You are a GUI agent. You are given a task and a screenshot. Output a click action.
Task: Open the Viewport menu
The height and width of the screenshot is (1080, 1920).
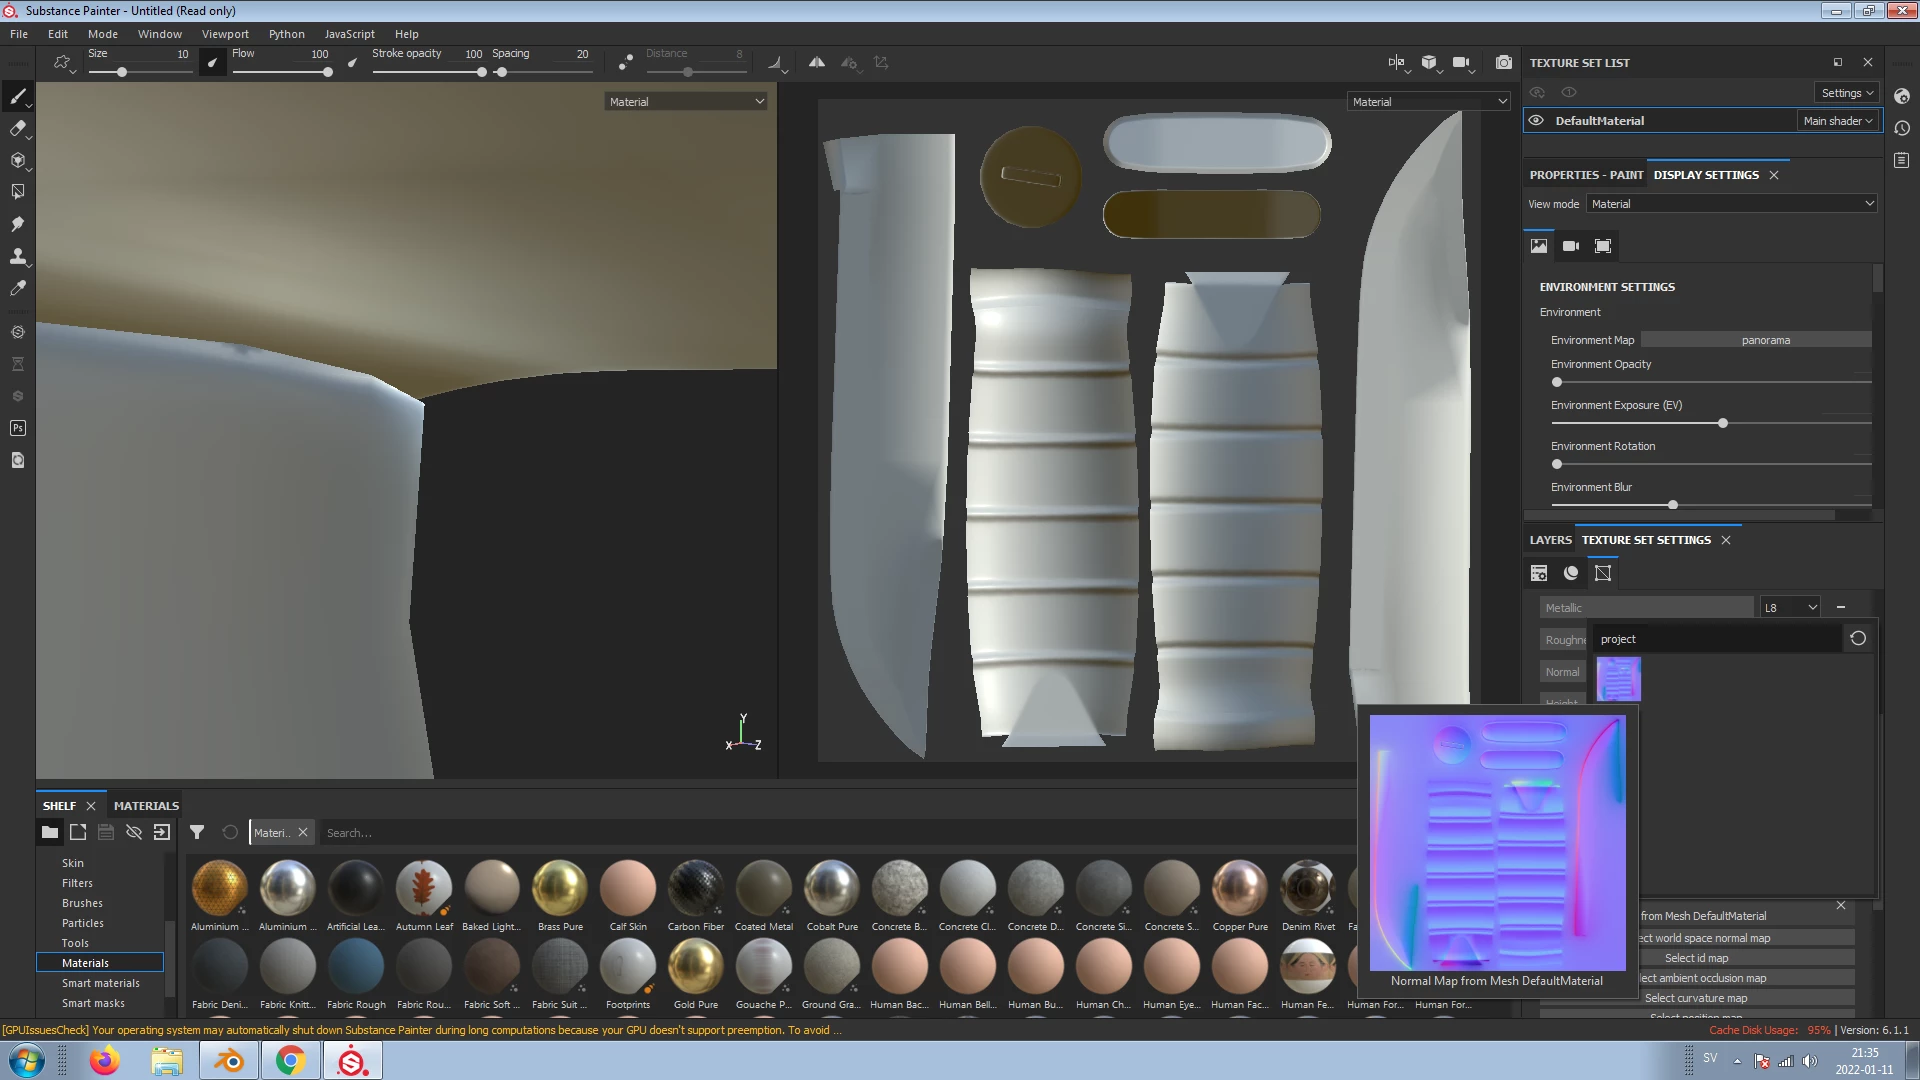(225, 33)
